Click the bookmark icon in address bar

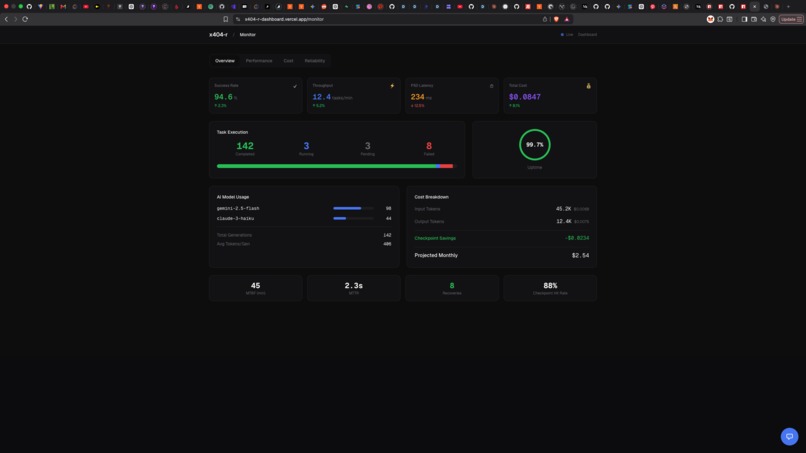(225, 19)
